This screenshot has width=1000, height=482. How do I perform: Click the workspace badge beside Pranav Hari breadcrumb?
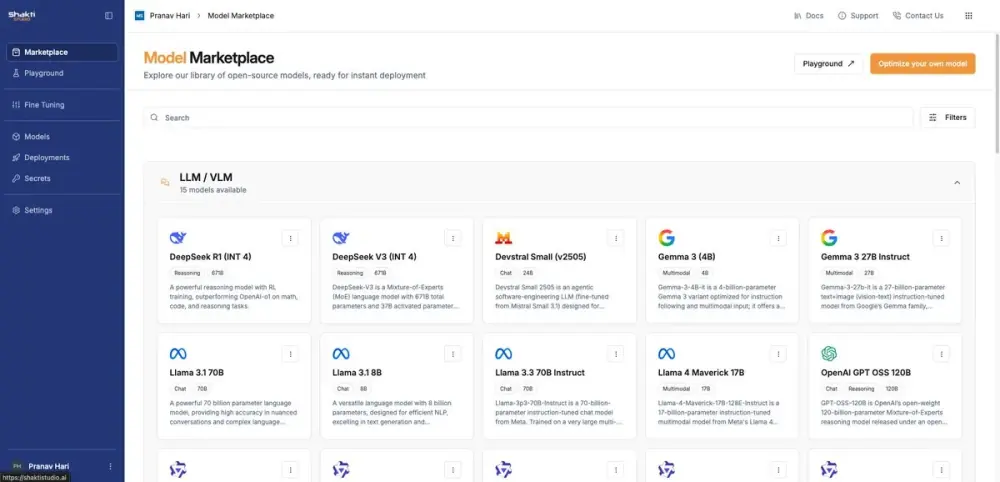point(140,16)
